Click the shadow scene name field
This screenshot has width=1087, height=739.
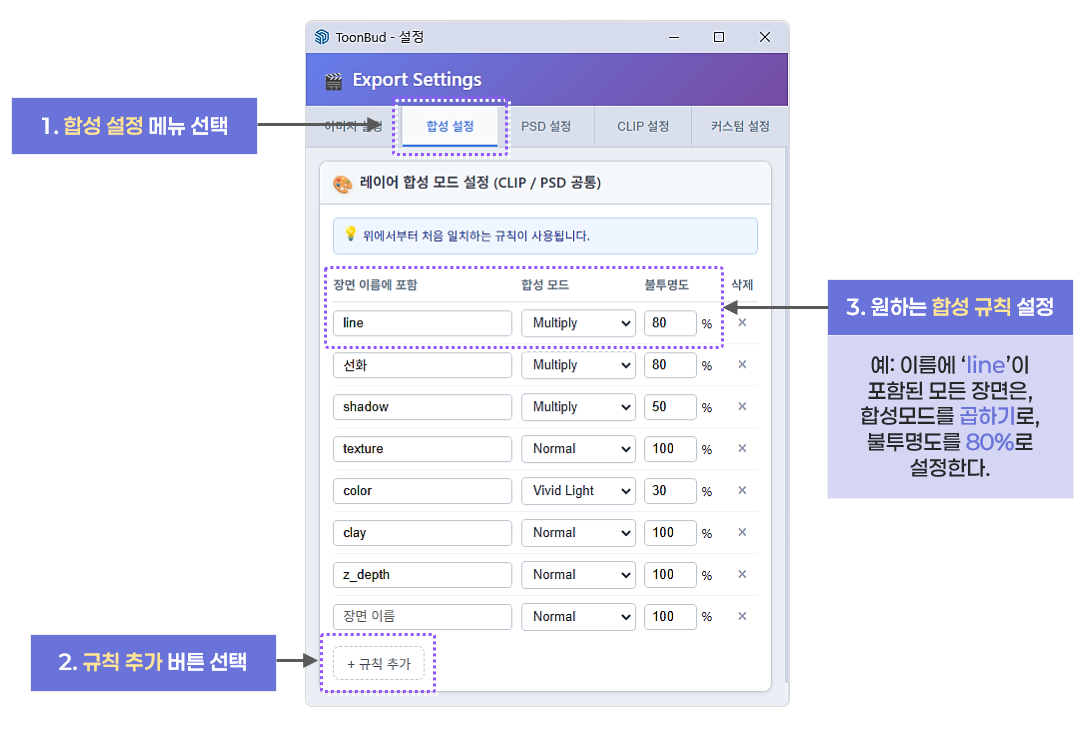422,407
